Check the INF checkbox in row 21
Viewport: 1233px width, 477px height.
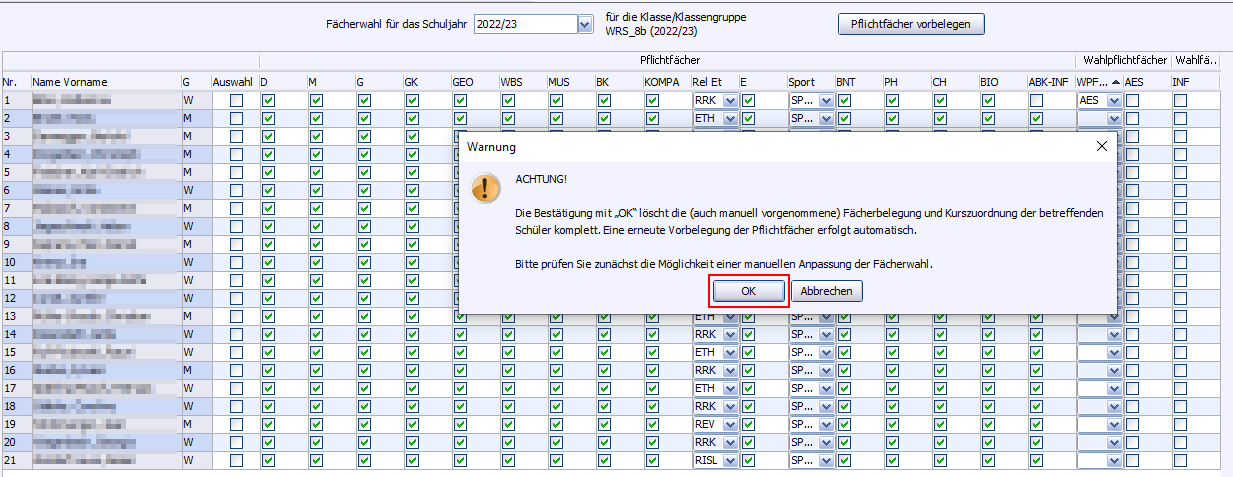click(1181, 461)
